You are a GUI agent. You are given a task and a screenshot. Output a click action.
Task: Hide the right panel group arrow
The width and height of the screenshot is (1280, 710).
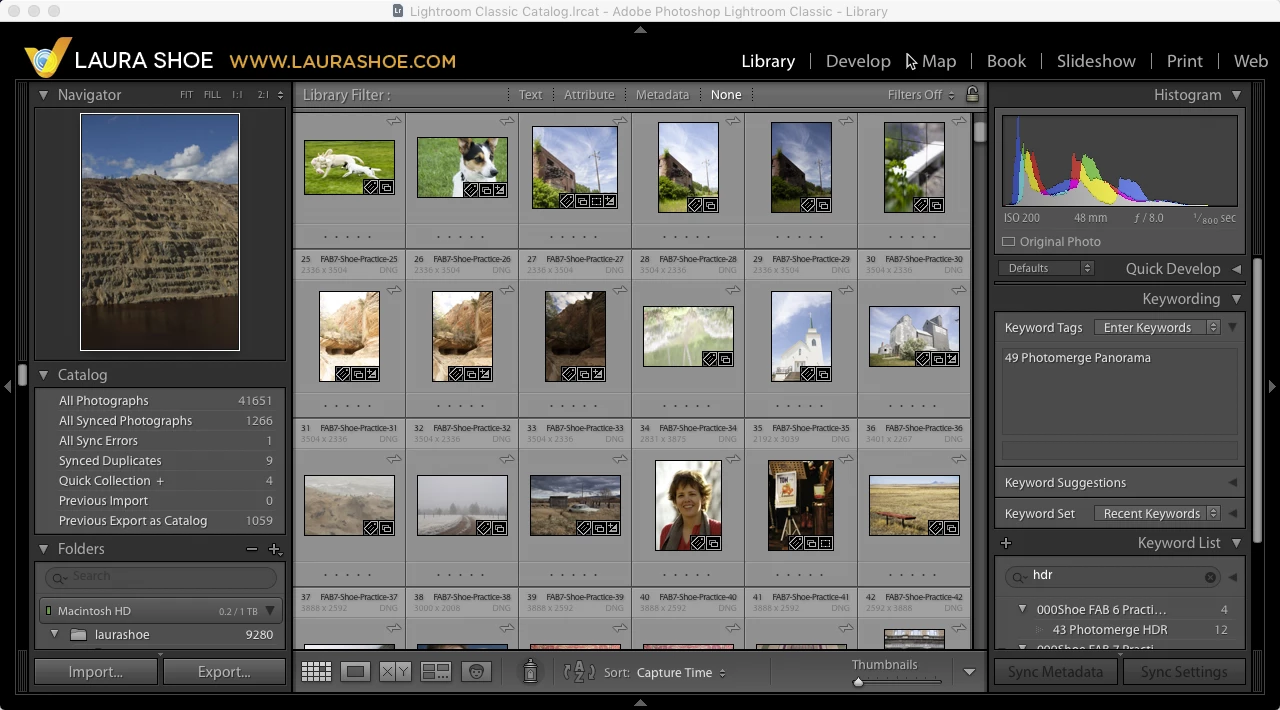pos(1272,386)
